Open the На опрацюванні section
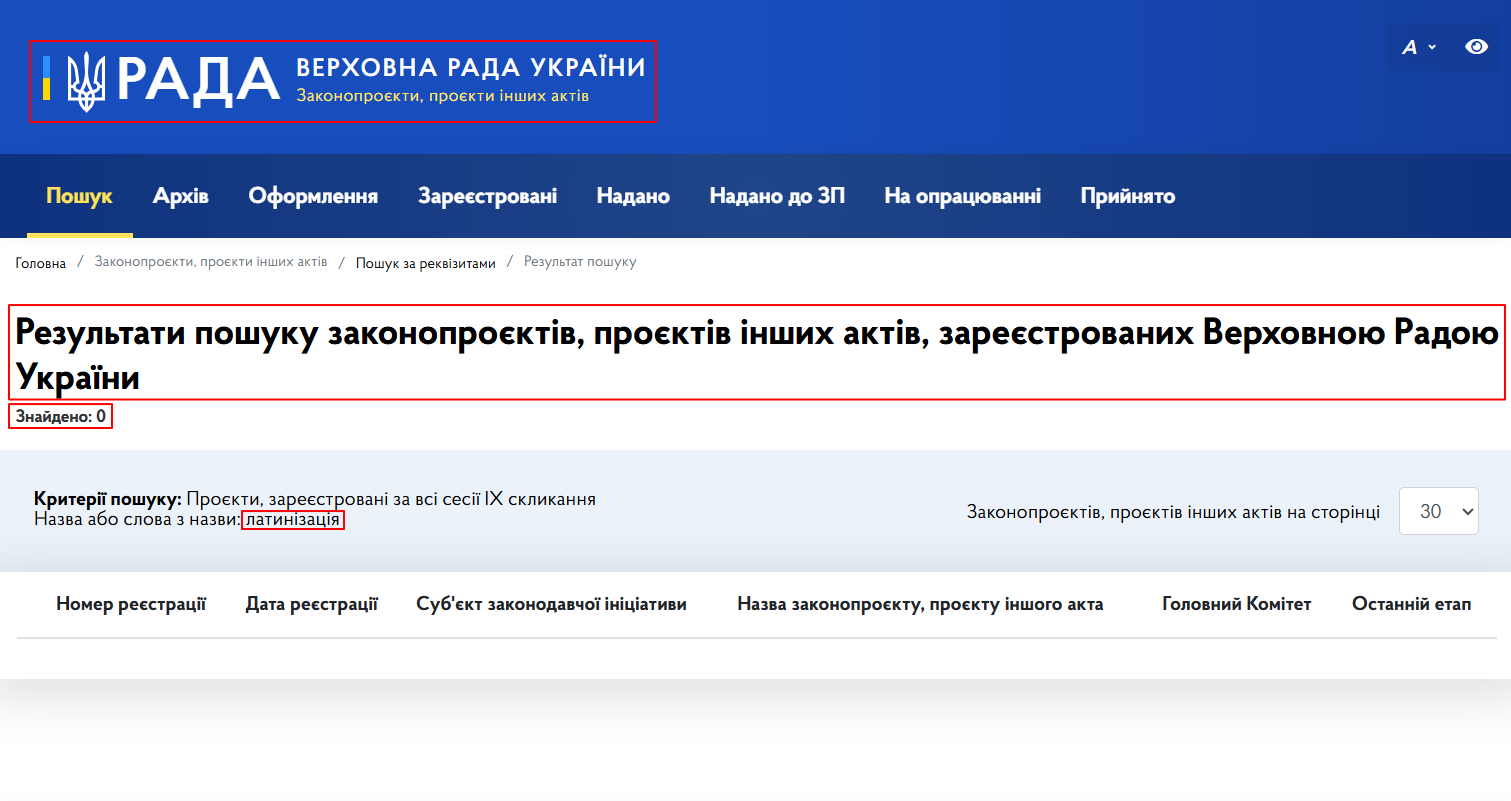The width and height of the screenshot is (1511, 801). [x=962, y=196]
